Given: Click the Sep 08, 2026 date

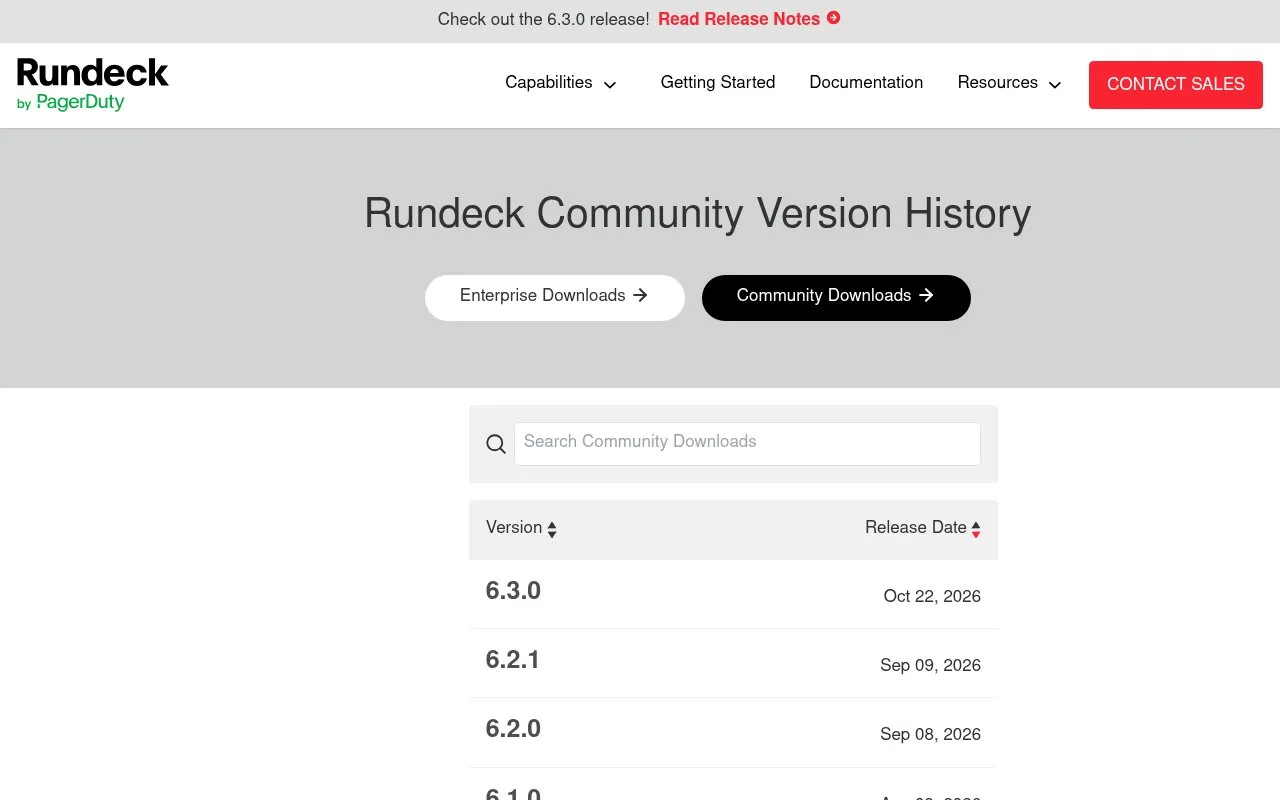Looking at the screenshot, I should (930, 735).
